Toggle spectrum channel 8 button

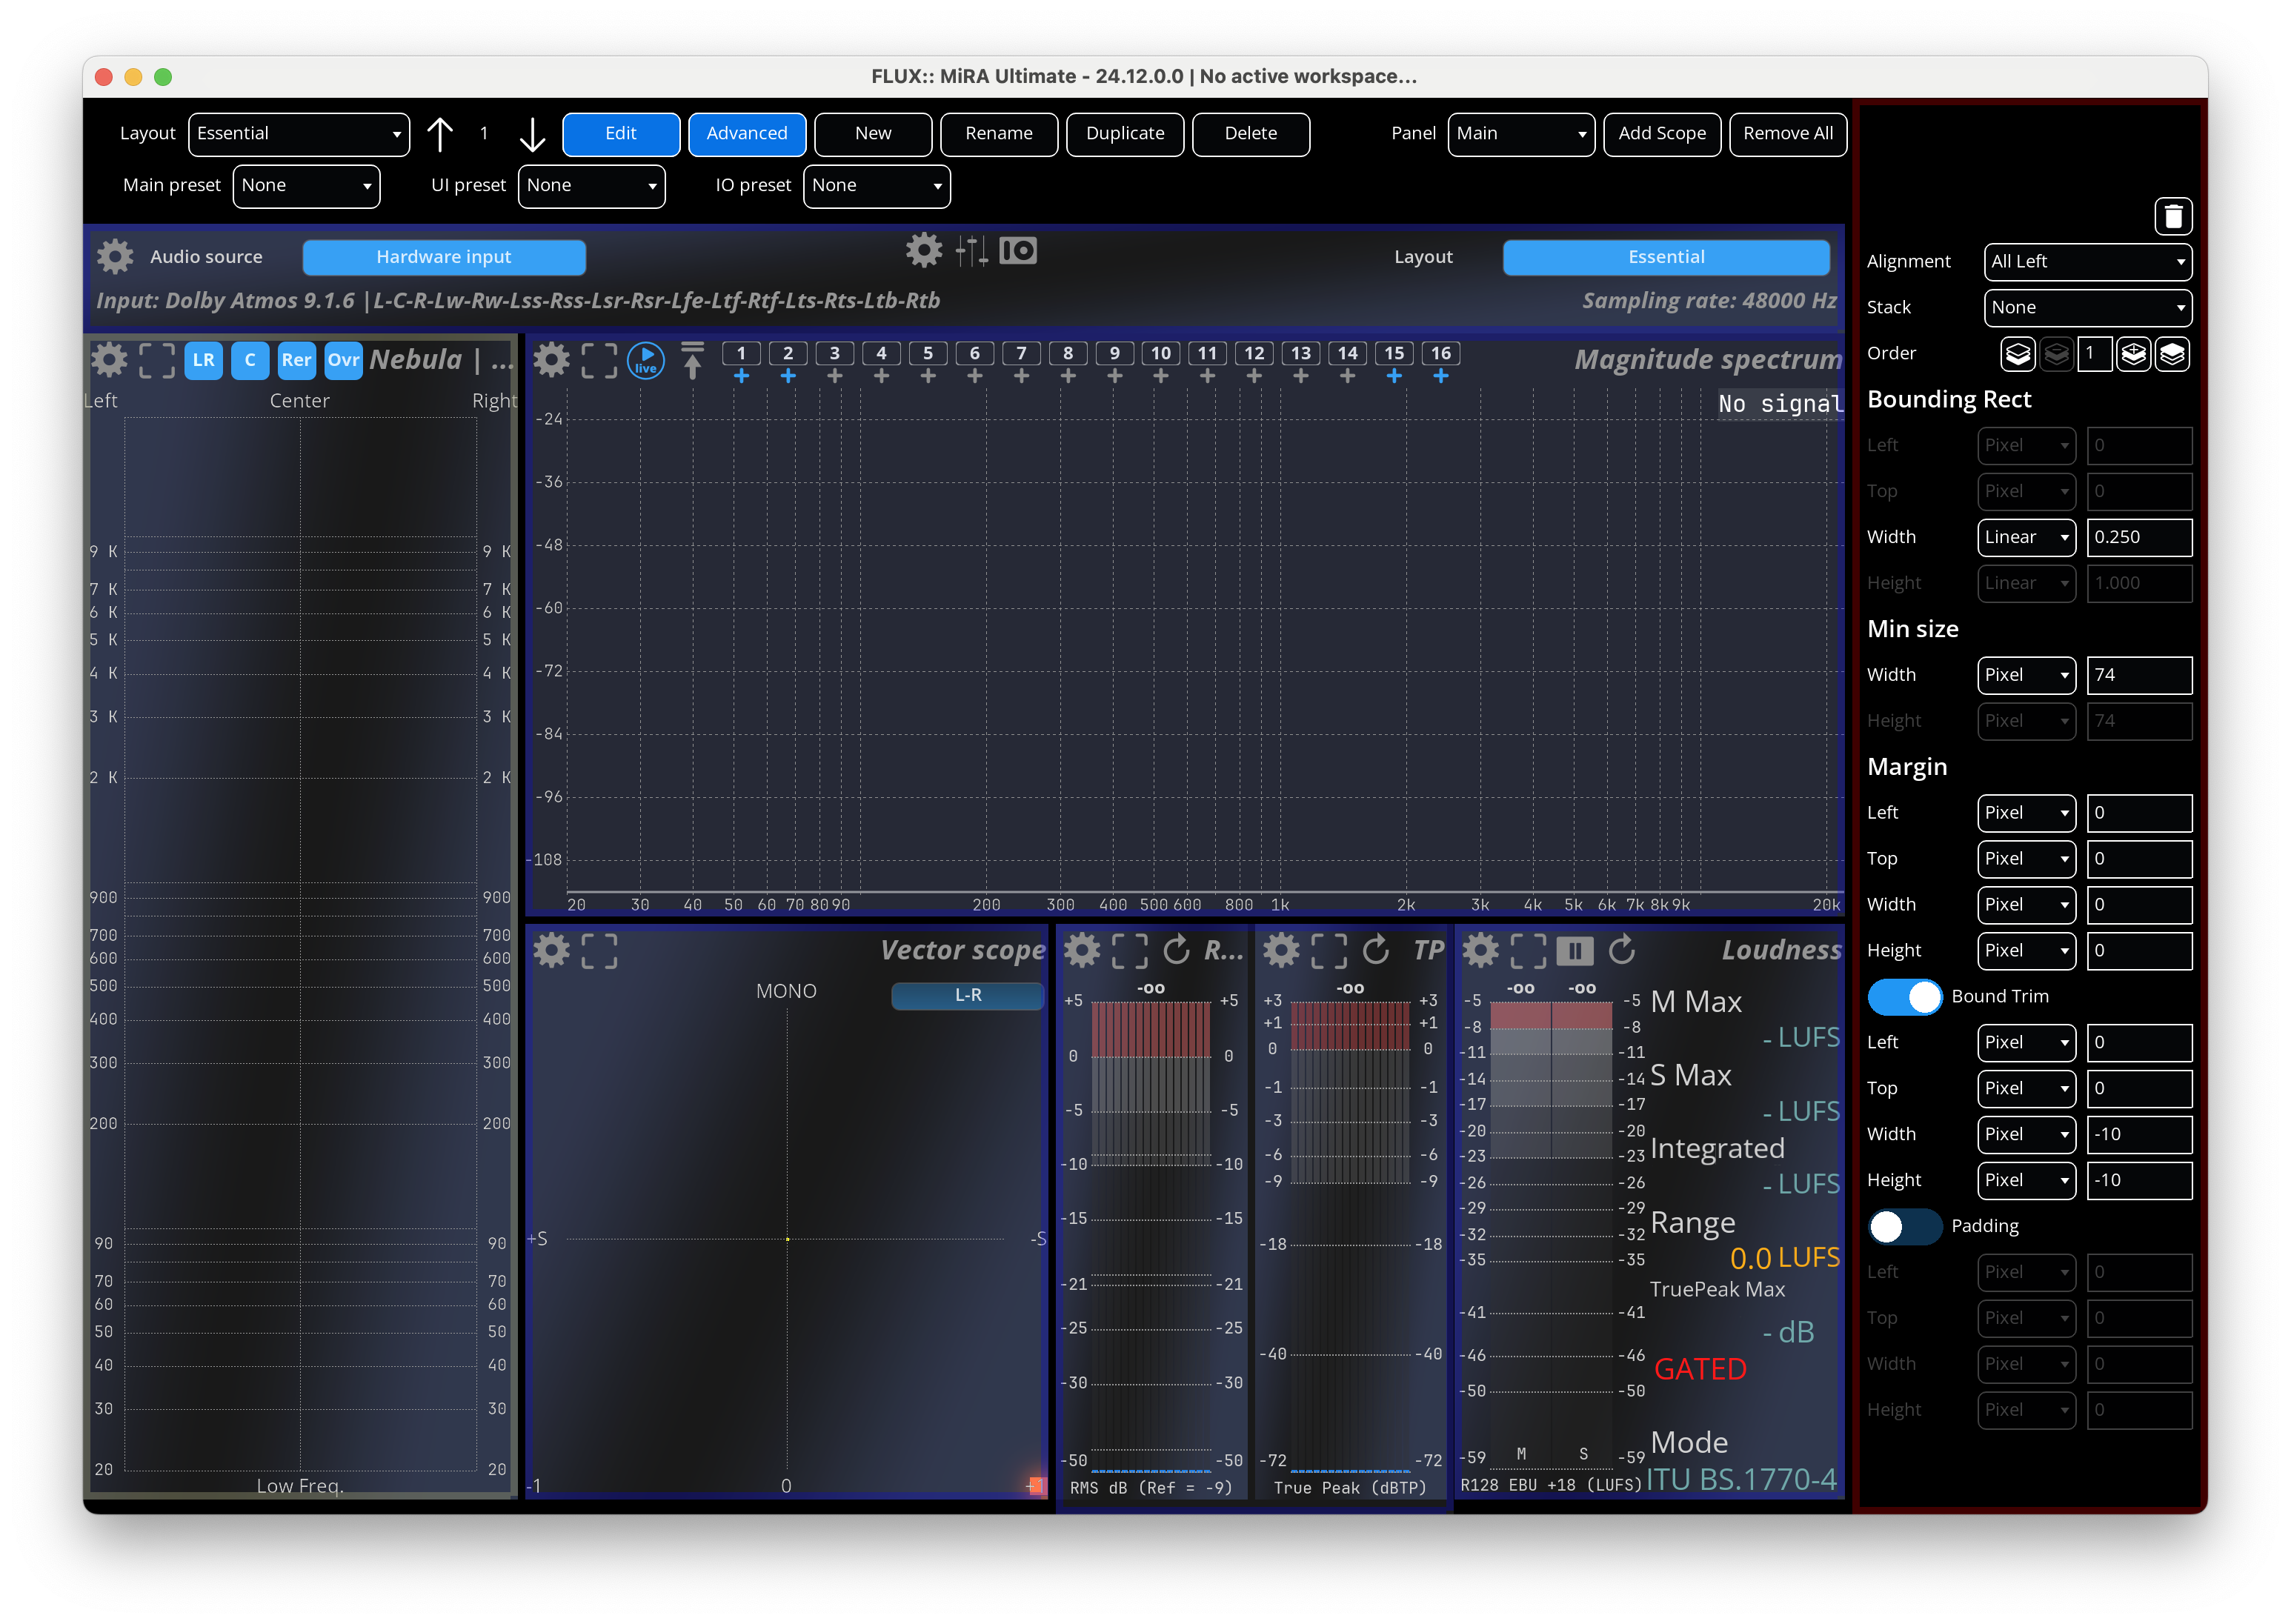[1067, 353]
